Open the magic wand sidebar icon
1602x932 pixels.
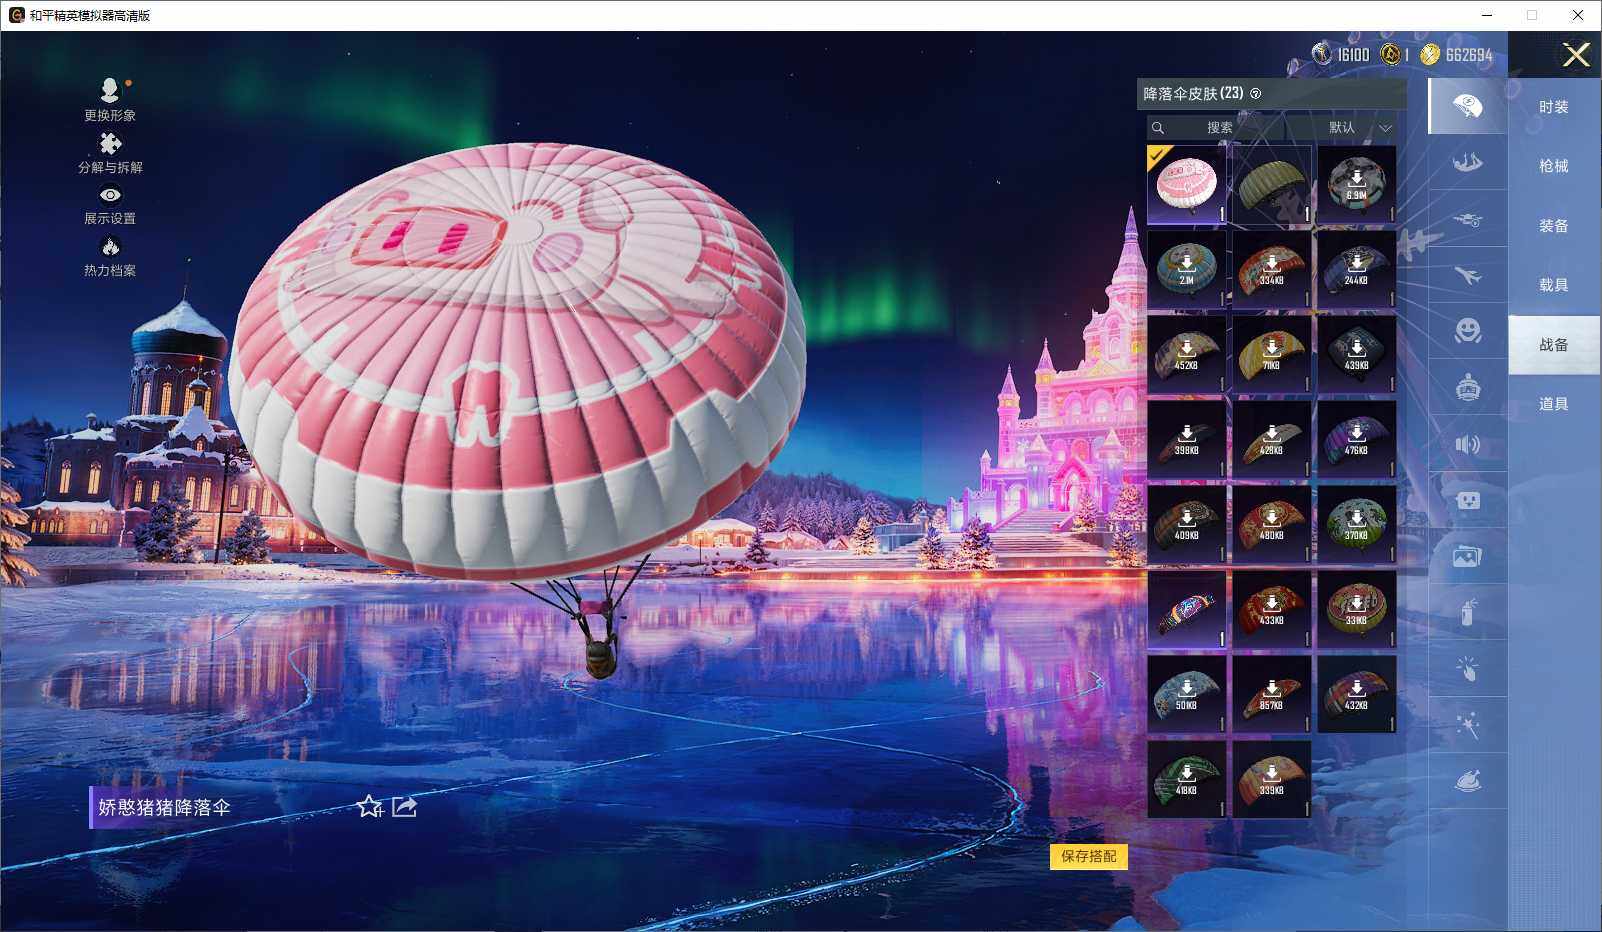point(1467,726)
